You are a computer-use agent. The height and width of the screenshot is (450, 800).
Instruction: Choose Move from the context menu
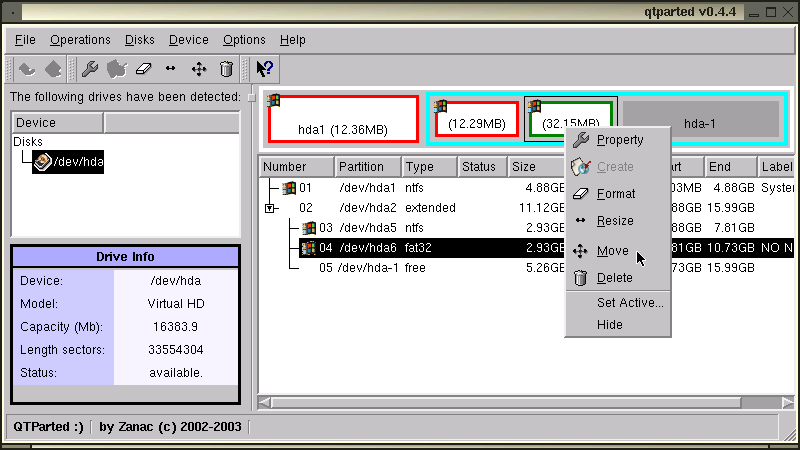coord(618,251)
